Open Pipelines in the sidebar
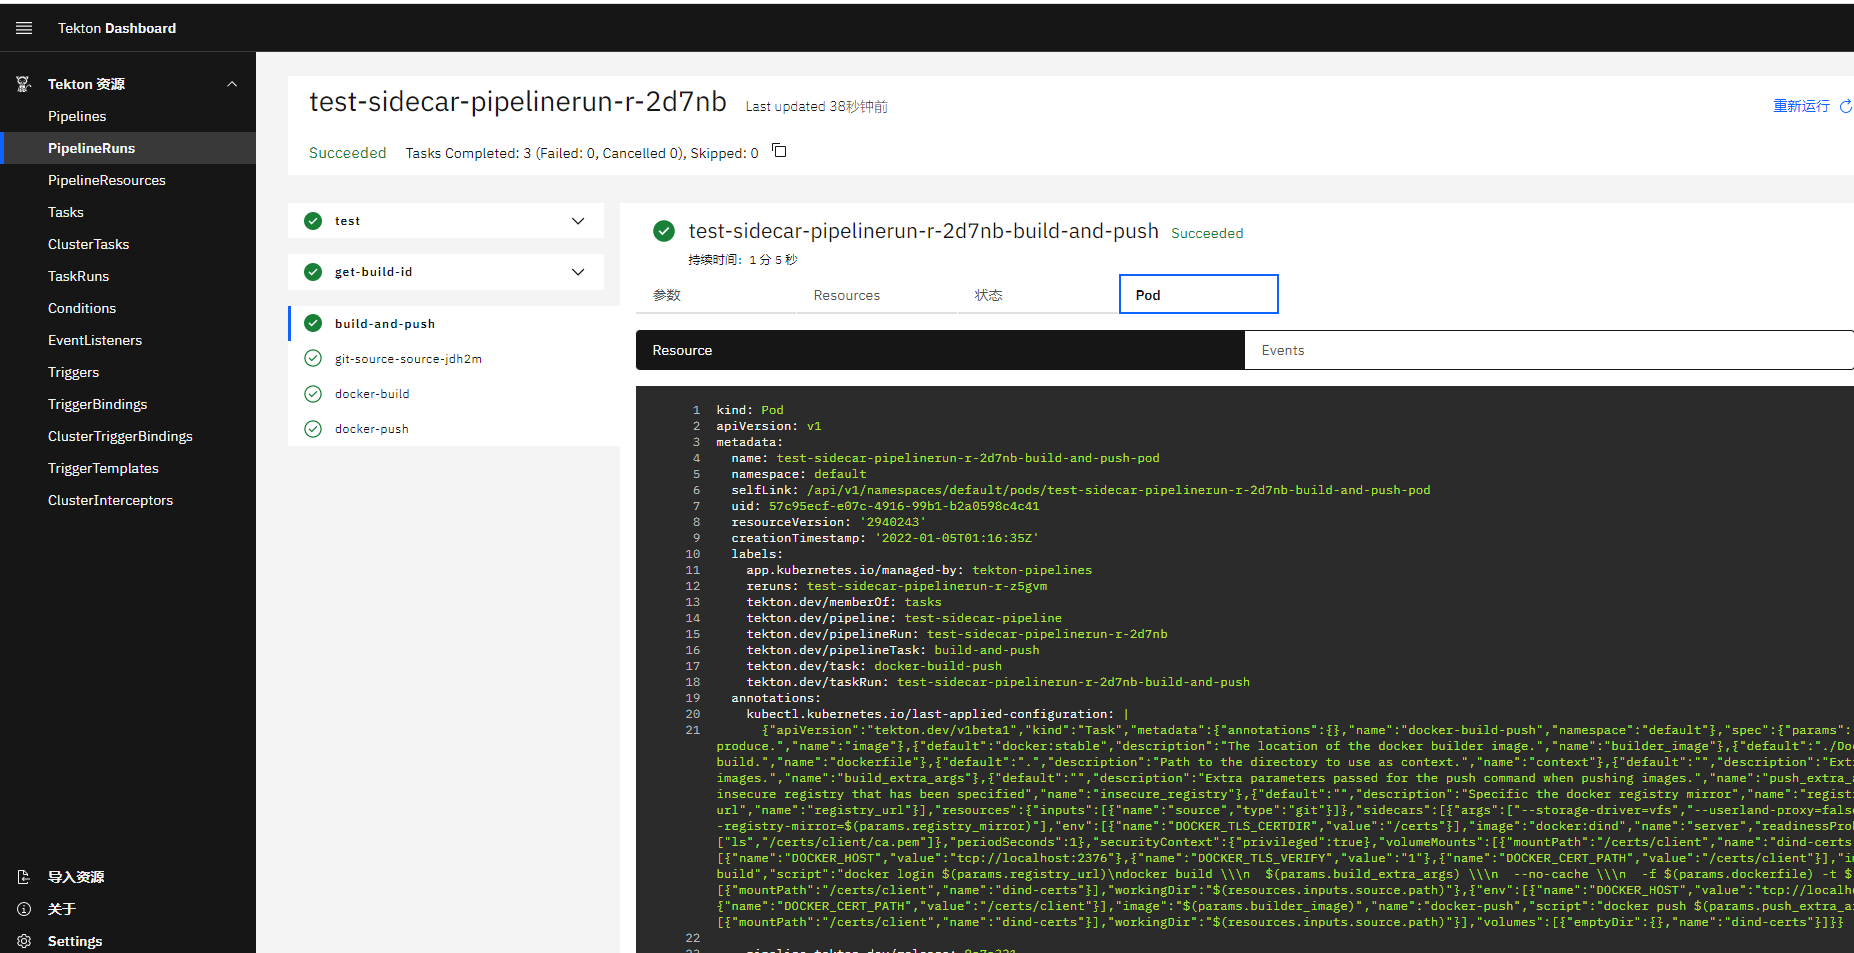This screenshot has width=1854, height=953. point(128,116)
